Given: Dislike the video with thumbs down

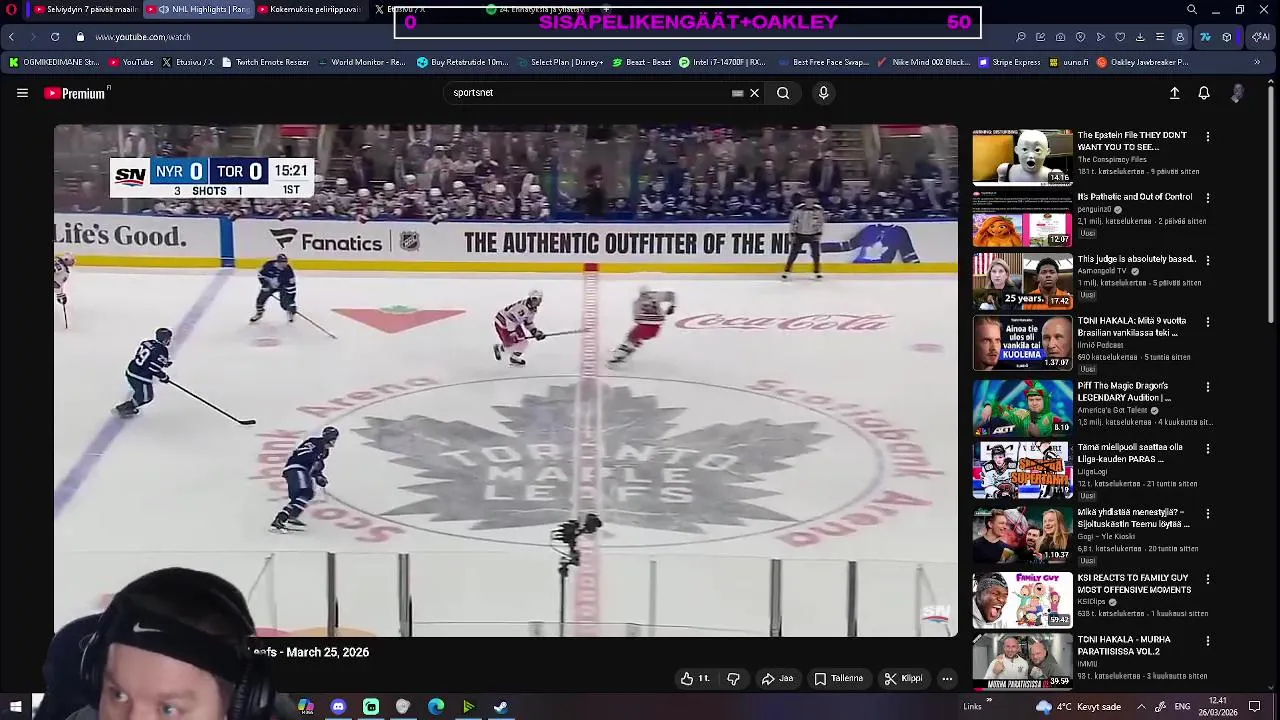Looking at the screenshot, I should pos(733,678).
